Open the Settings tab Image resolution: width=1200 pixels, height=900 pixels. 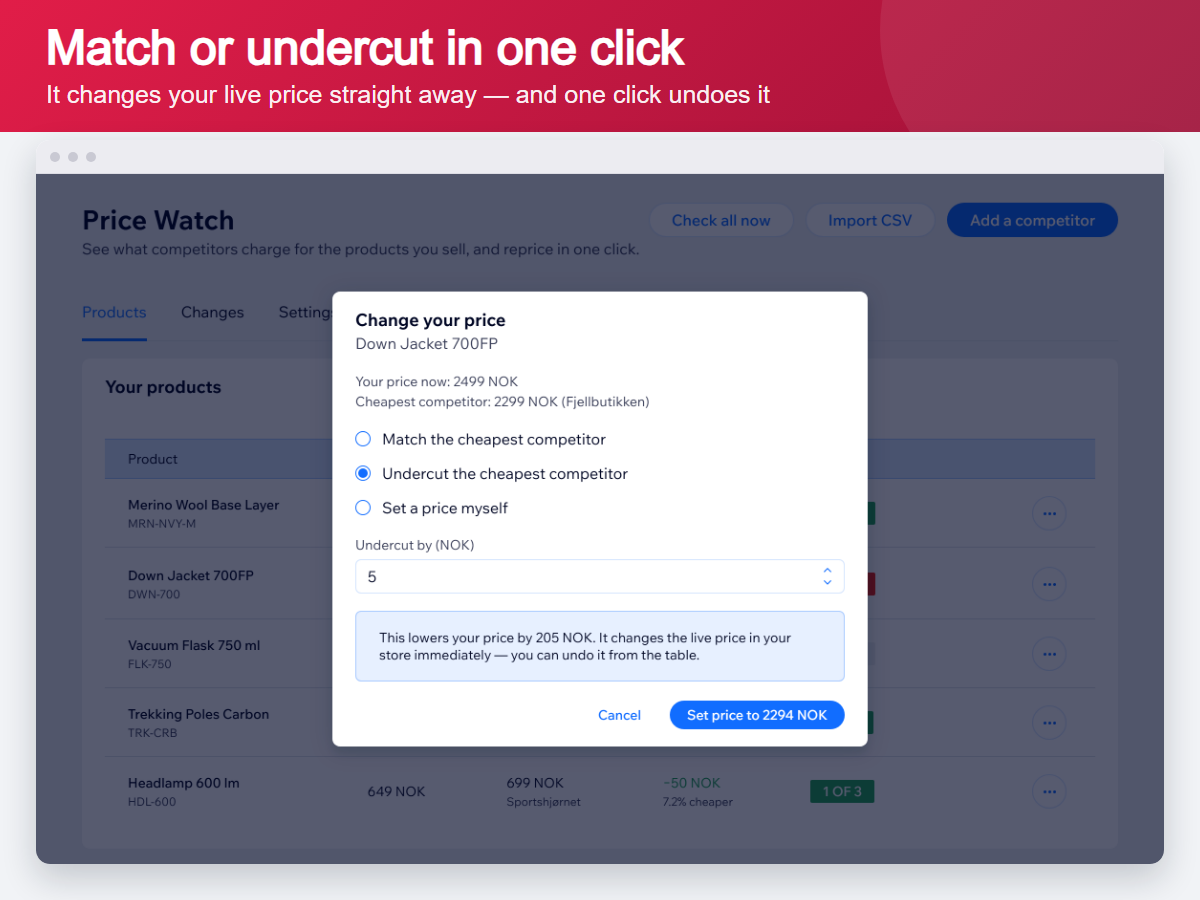pos(305,312)
